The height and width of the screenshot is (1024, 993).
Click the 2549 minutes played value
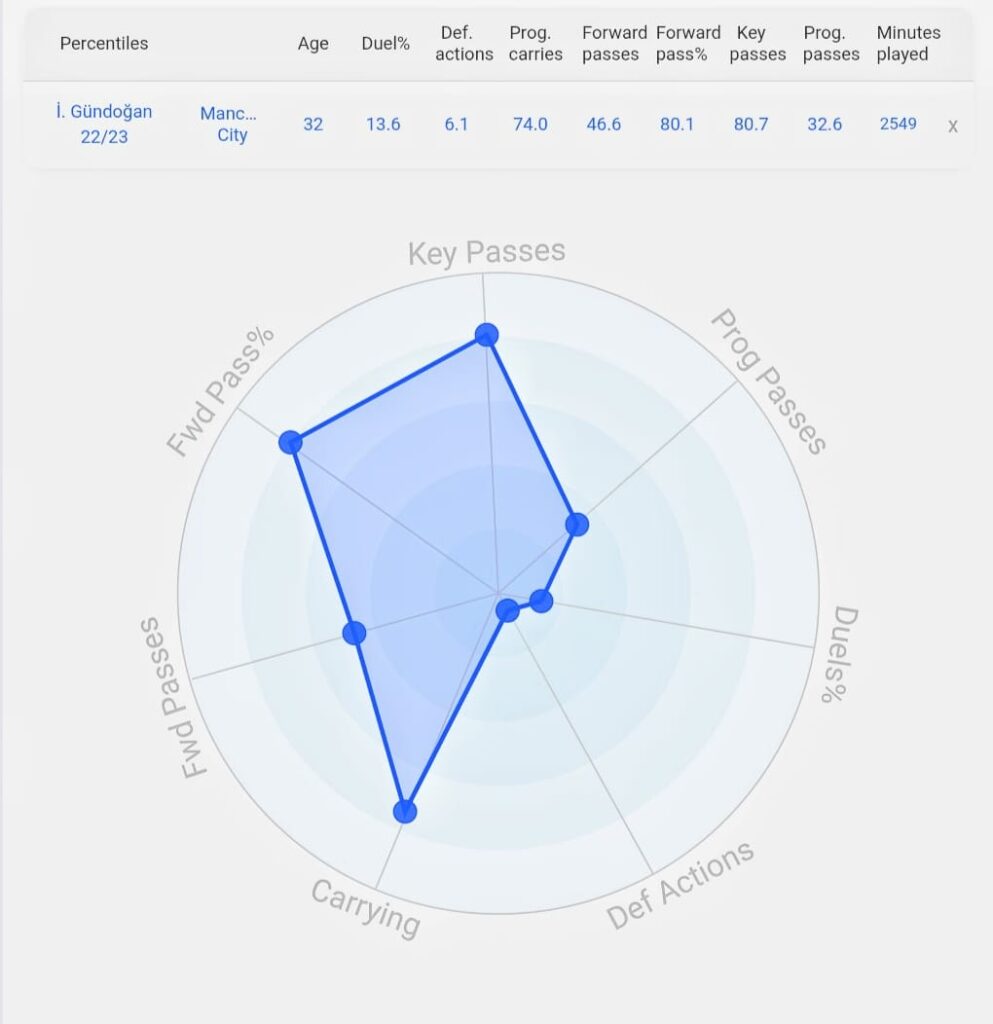(898, 124)
